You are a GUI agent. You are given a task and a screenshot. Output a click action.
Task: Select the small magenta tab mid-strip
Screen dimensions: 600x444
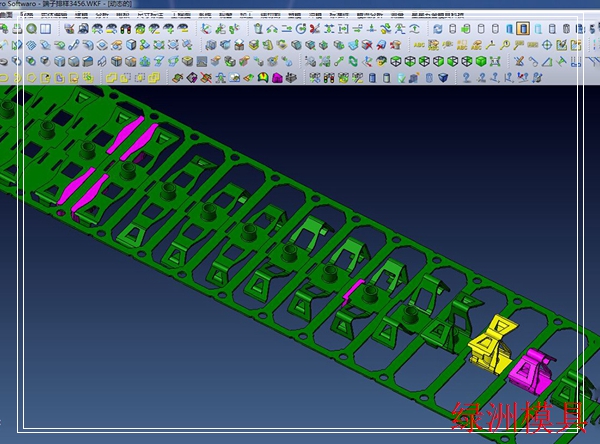coord(352,292)
